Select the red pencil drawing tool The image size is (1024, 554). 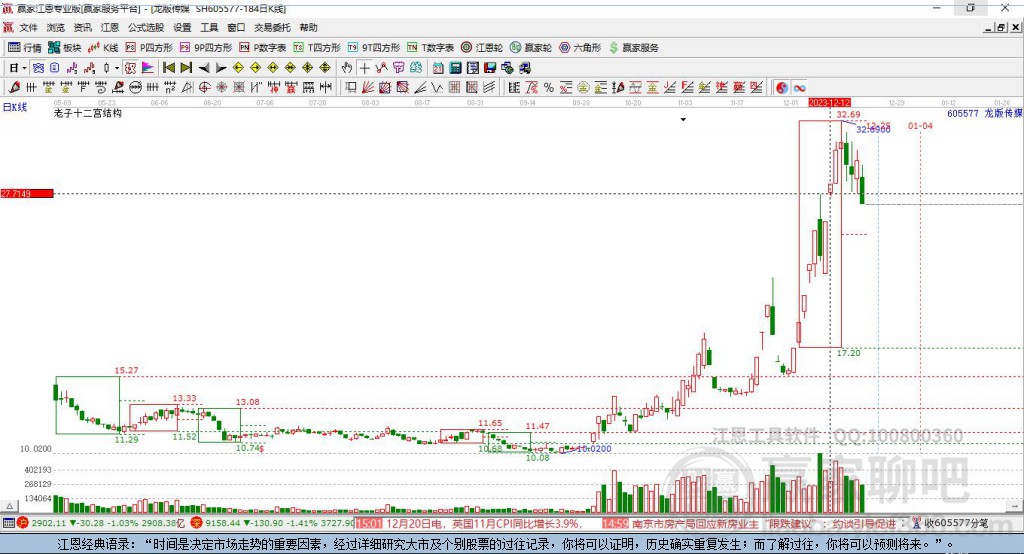(14, 88)
